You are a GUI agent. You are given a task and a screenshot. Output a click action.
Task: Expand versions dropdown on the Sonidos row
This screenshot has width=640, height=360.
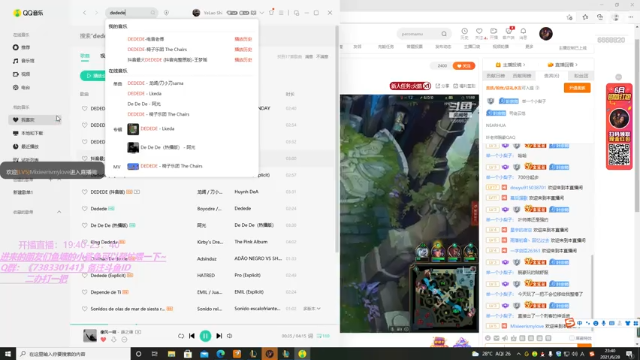tap(312, 309)
